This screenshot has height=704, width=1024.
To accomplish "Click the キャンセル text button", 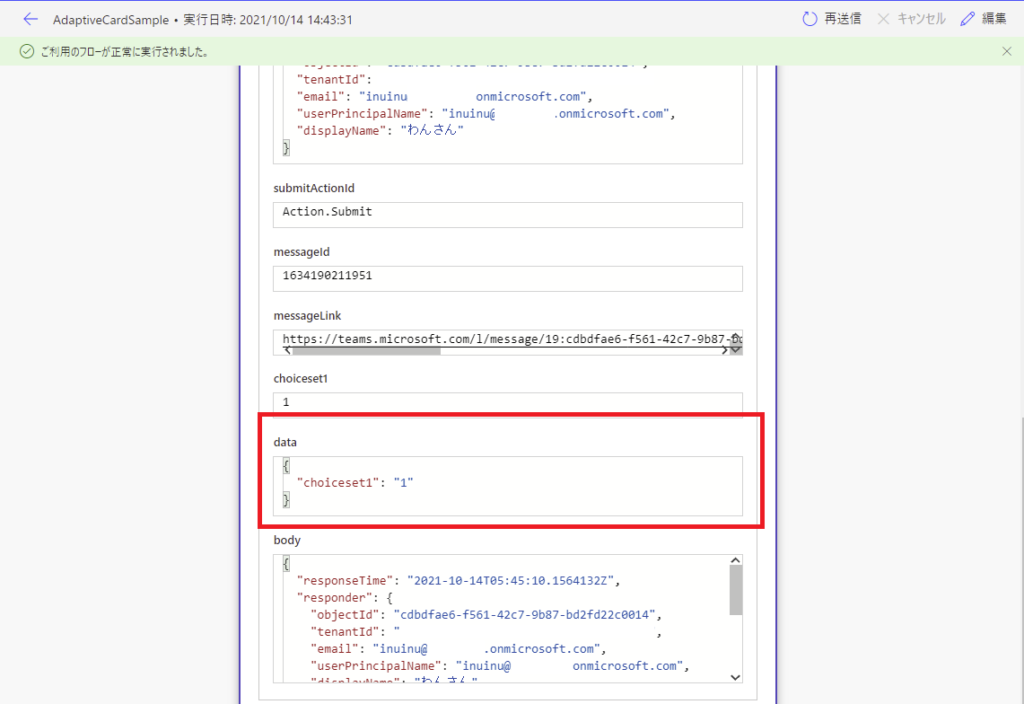I will (921, 19).
